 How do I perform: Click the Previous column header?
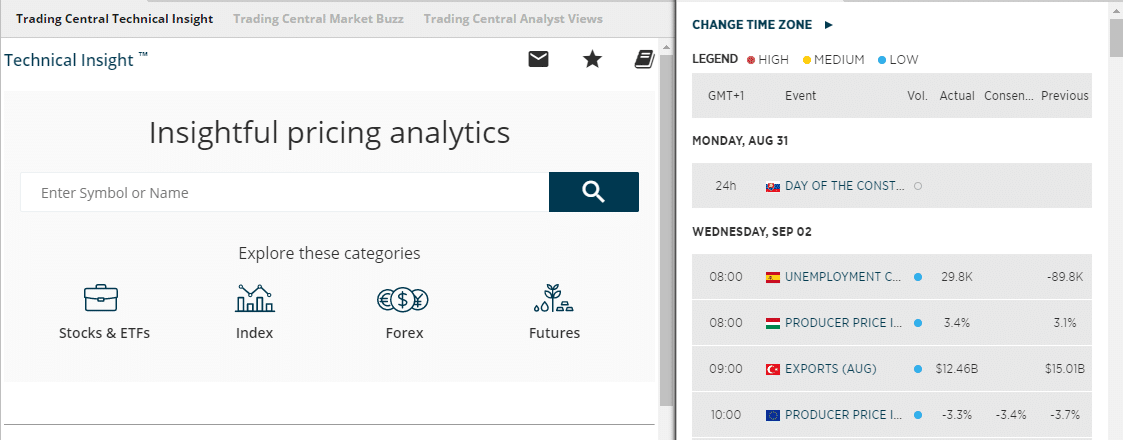[x=1065, y=96]
